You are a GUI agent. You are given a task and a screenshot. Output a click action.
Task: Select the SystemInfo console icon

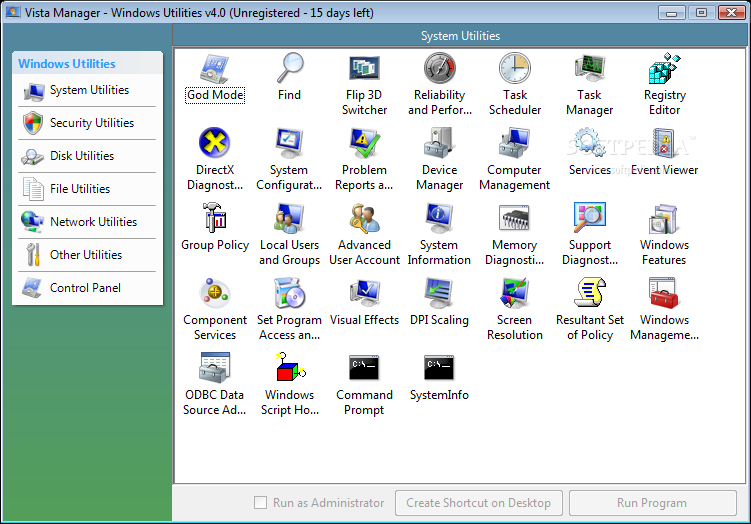tap(439, 368)
